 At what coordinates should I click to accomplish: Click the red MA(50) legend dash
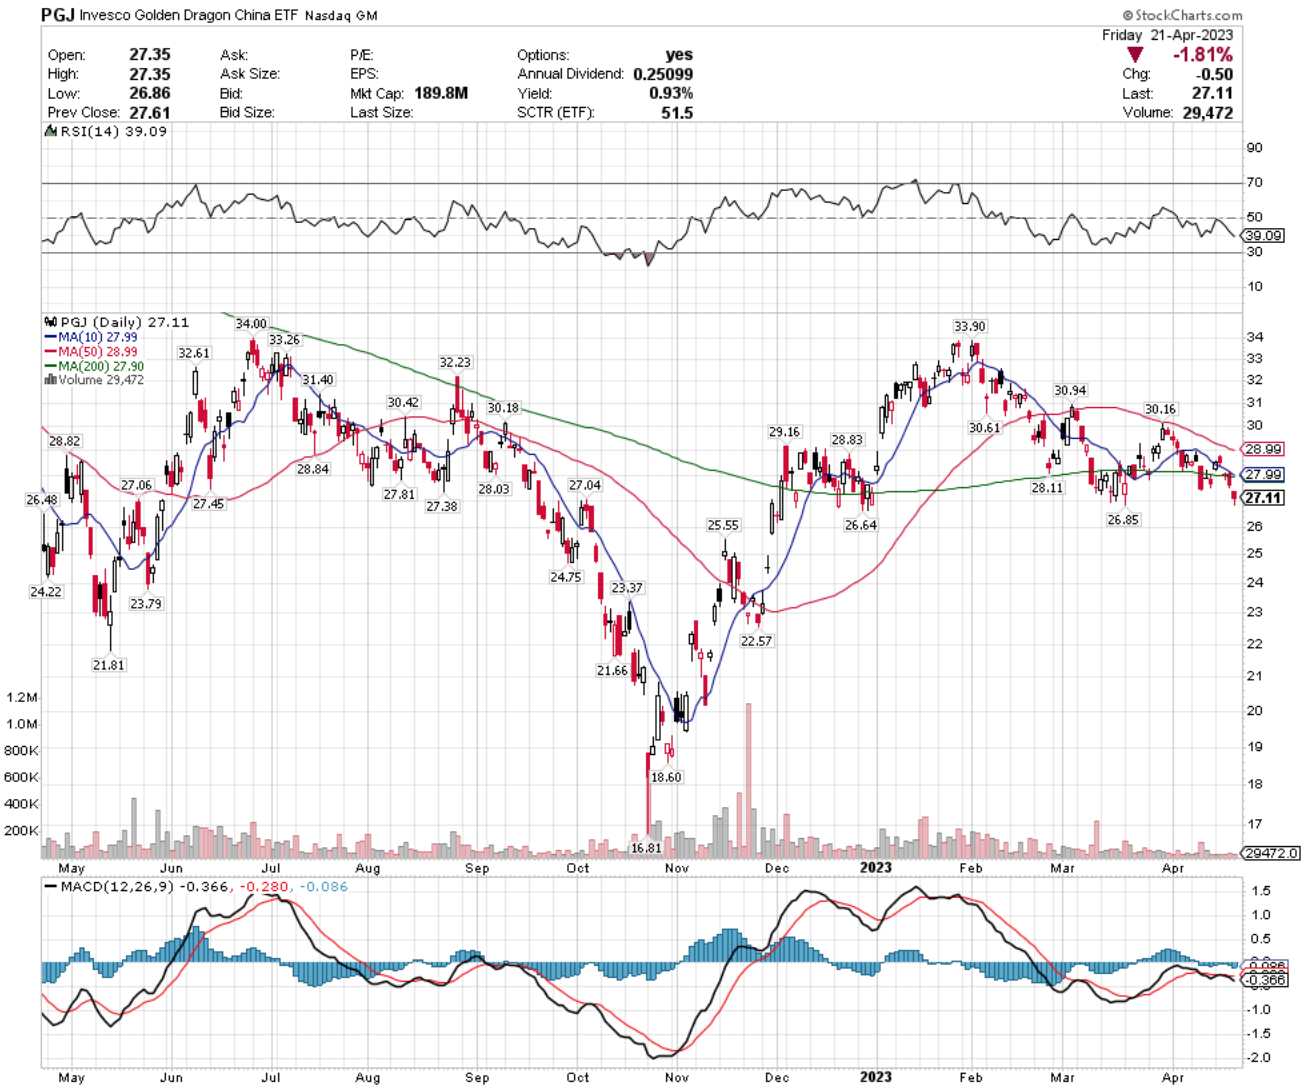51,352
